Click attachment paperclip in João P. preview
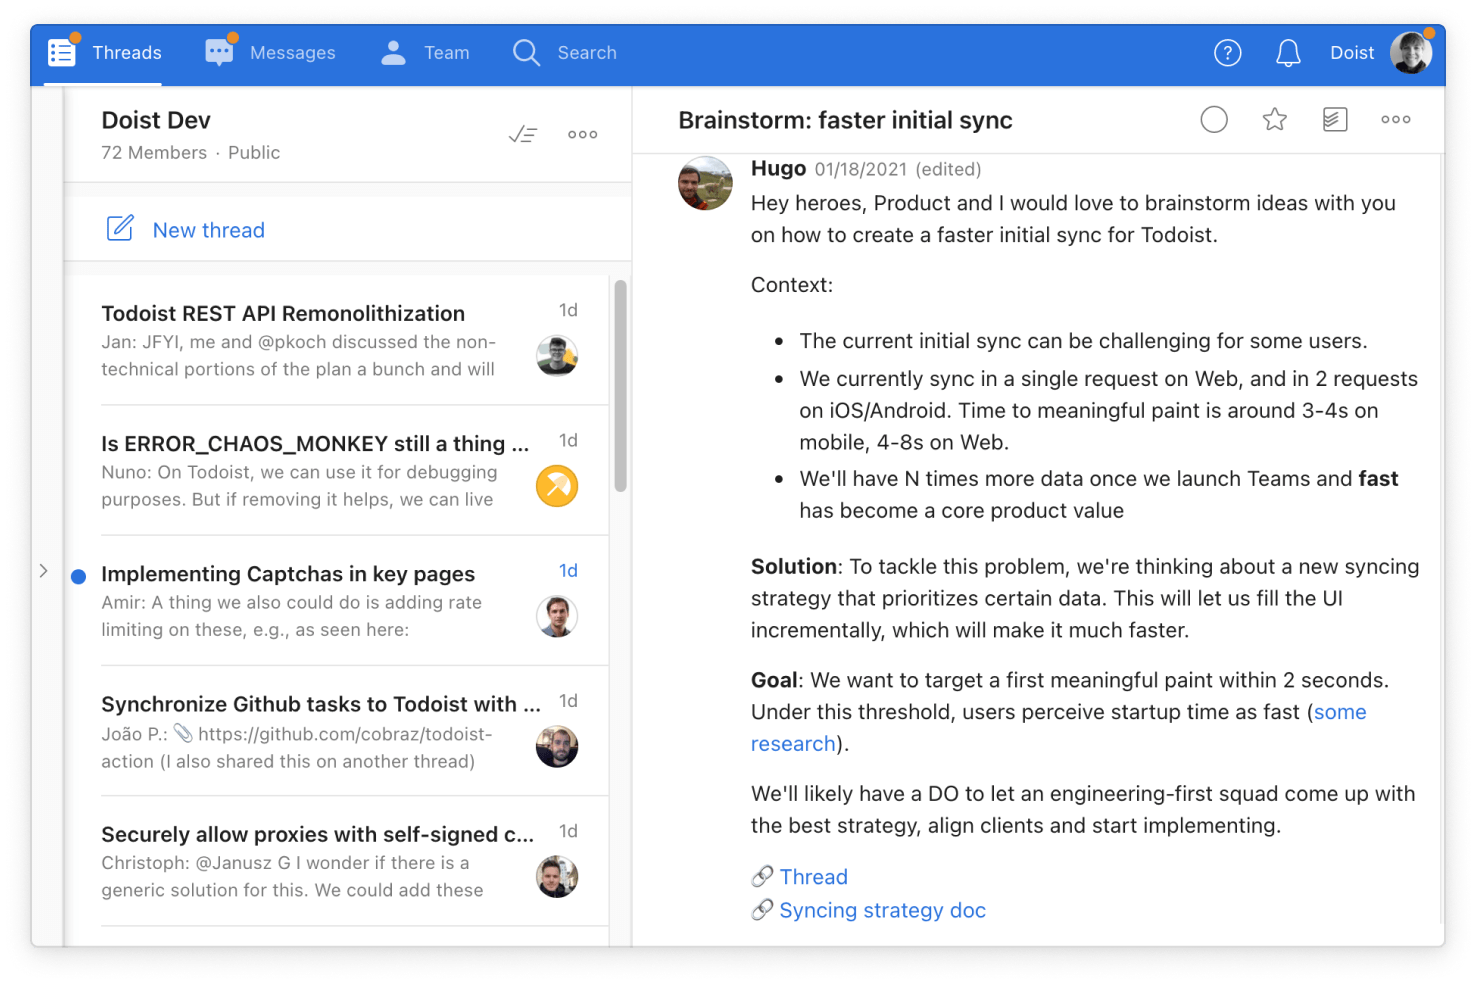This screenshot has width=1476, height=984. click(x=183, y=734)
